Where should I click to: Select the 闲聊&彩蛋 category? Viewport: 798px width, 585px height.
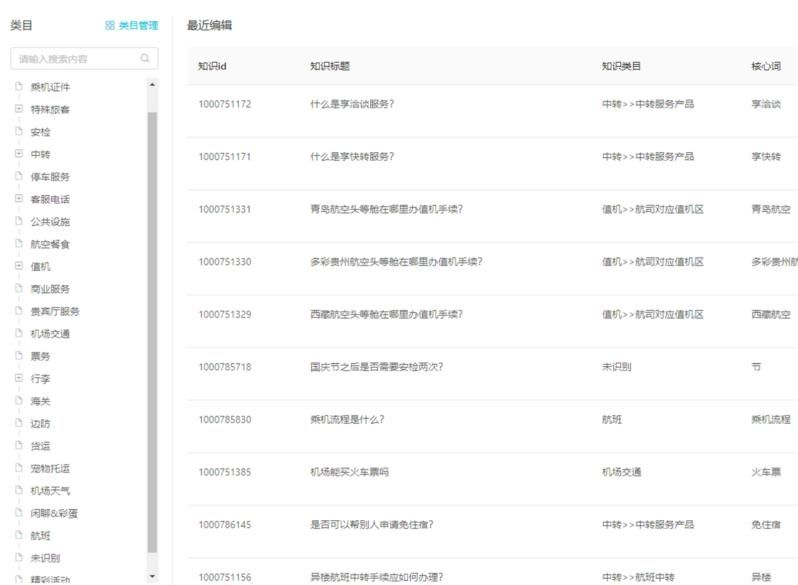click(x=50, y=513)
